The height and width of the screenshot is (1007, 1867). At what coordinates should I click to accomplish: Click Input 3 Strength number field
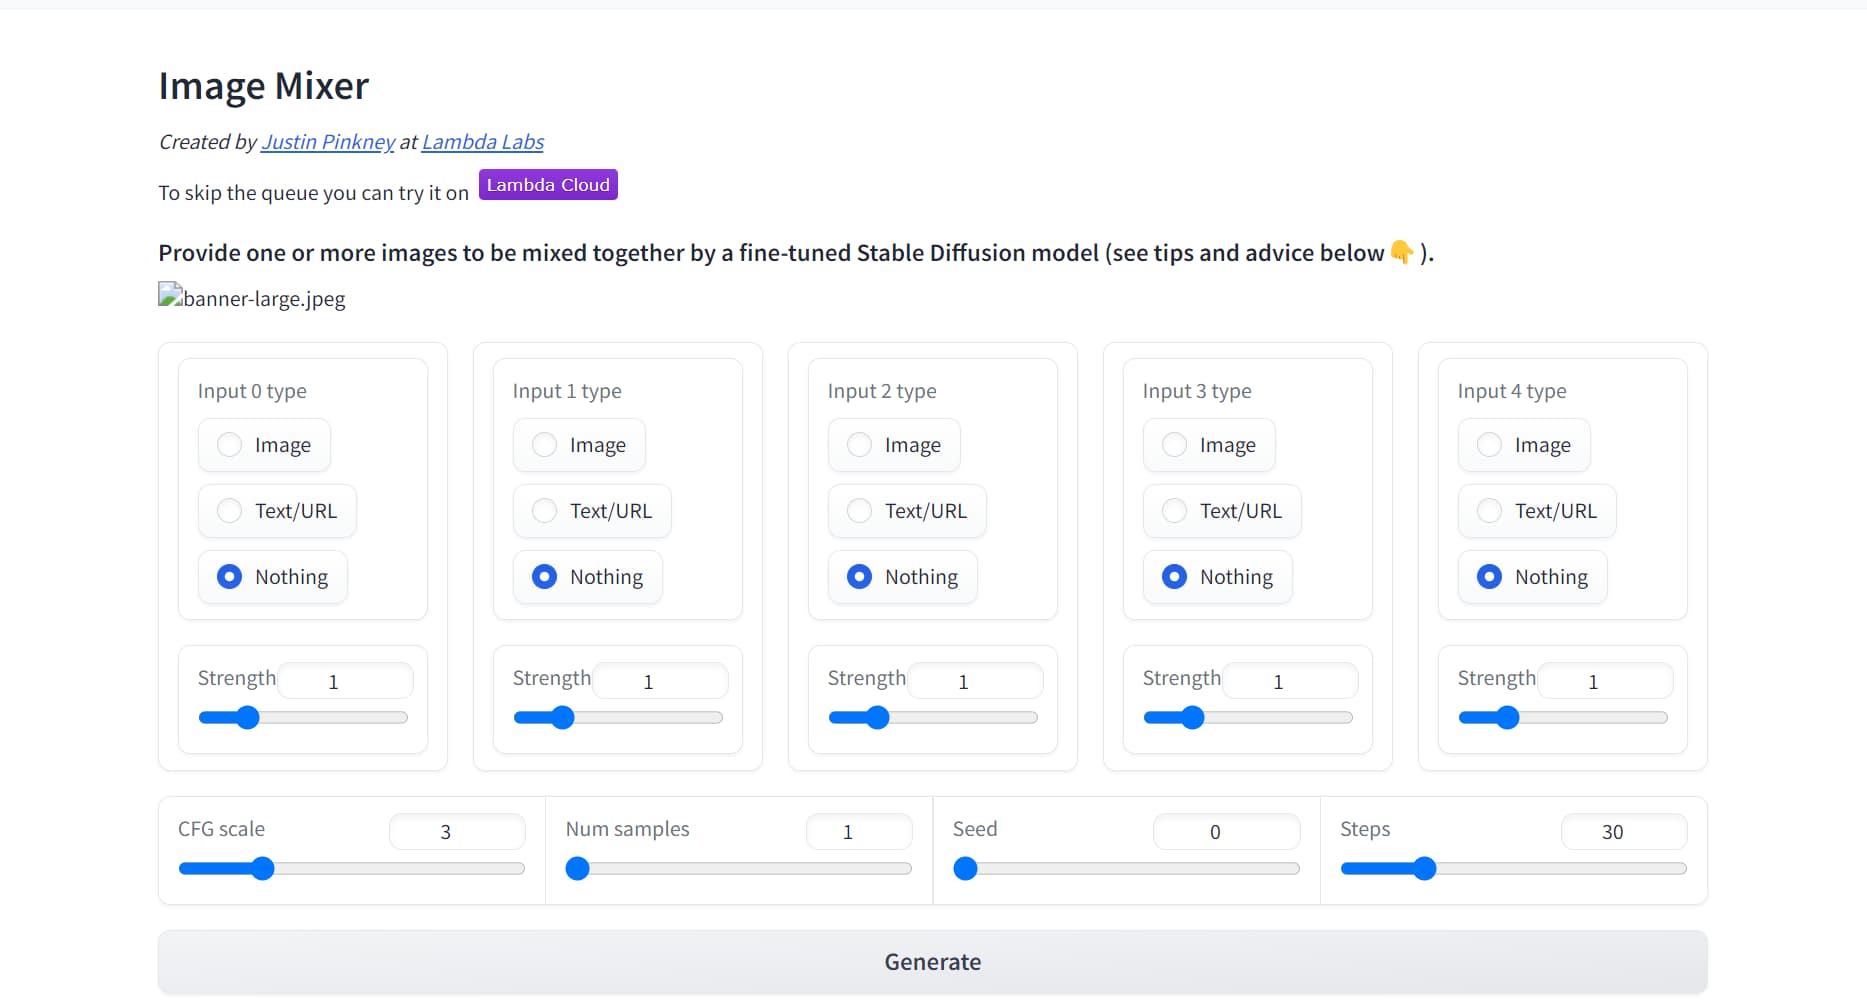click(1290, 681)
